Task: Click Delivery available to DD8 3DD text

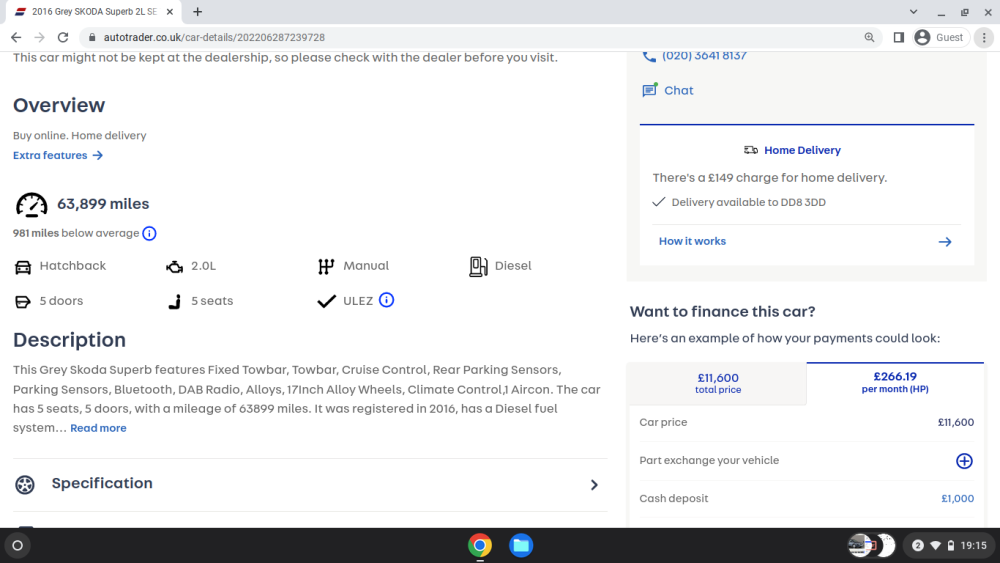Action: (x=749, y=202)
